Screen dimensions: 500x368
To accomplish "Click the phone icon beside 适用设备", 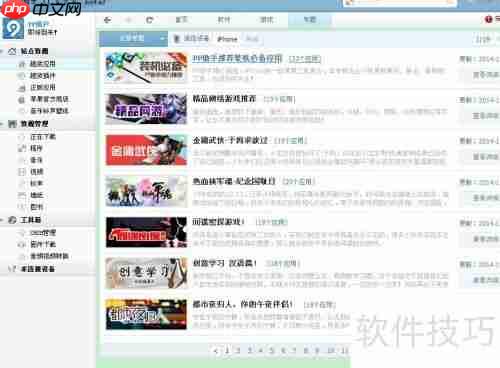I will point(177,39).
